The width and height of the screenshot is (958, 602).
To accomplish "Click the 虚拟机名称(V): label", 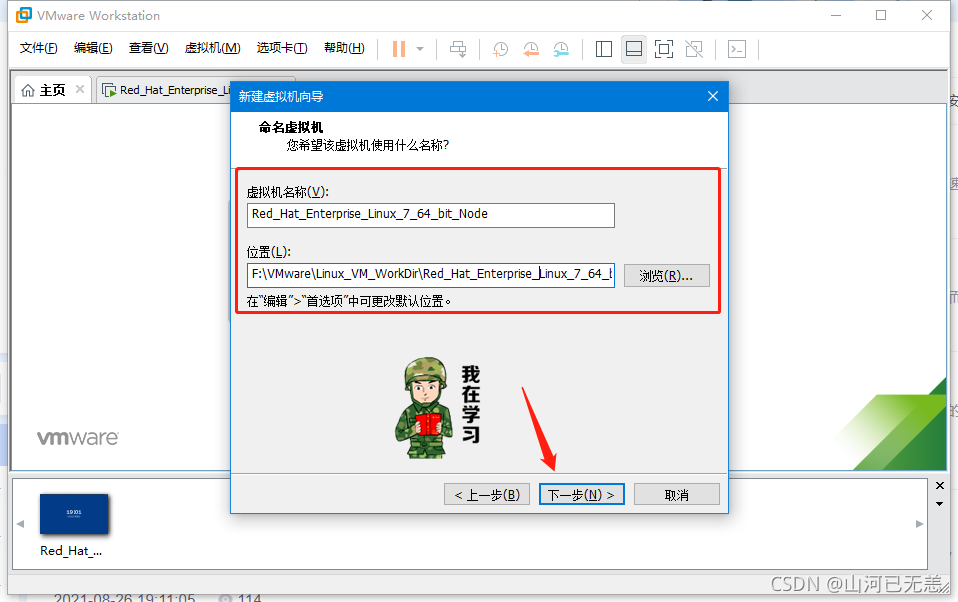I will (288, 192).
